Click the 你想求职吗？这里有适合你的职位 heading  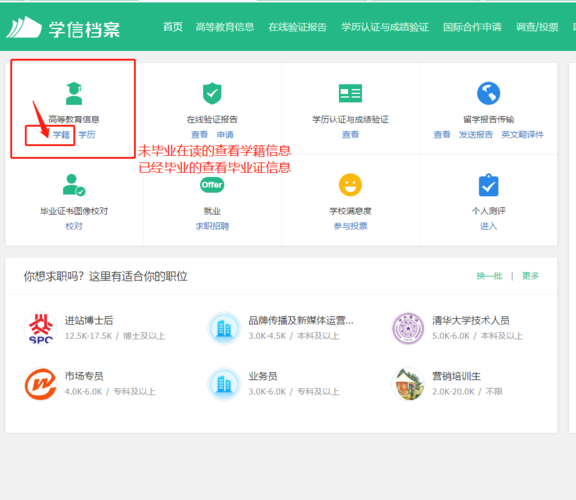pyautogui.click(x=105, y=276)
